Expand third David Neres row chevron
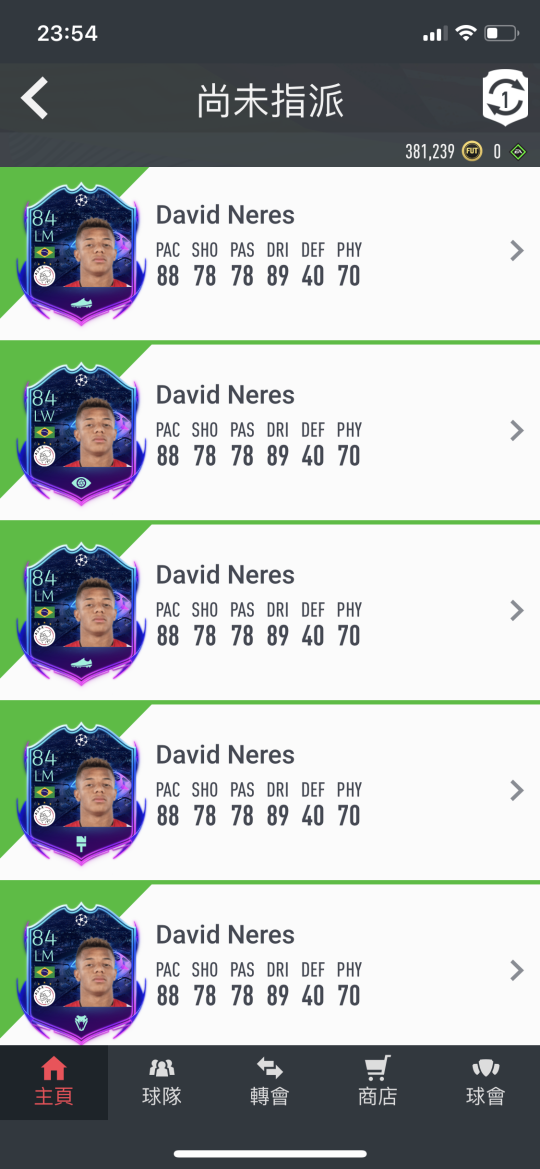The height and width of the screenshot is (1169, 540). pos(516,611)
